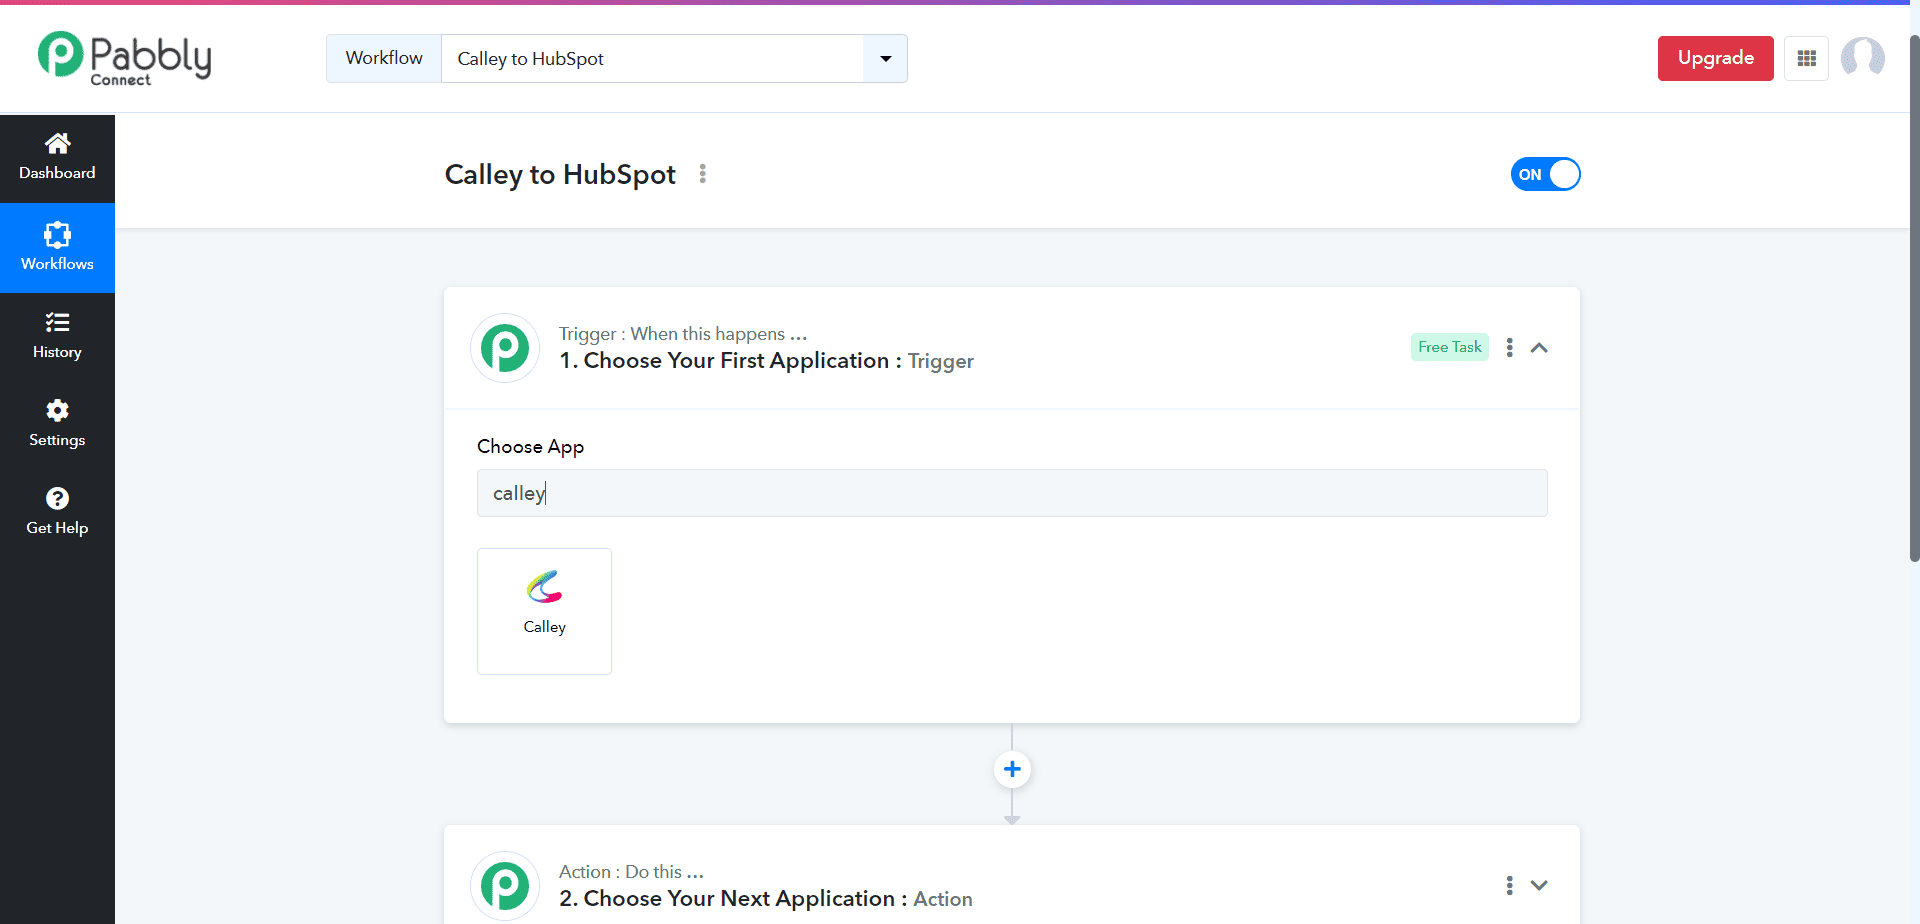Viewport: 1920px width, 924px height.
Task: Open the Trigger step's three-dot menu
Action: 1509,347
